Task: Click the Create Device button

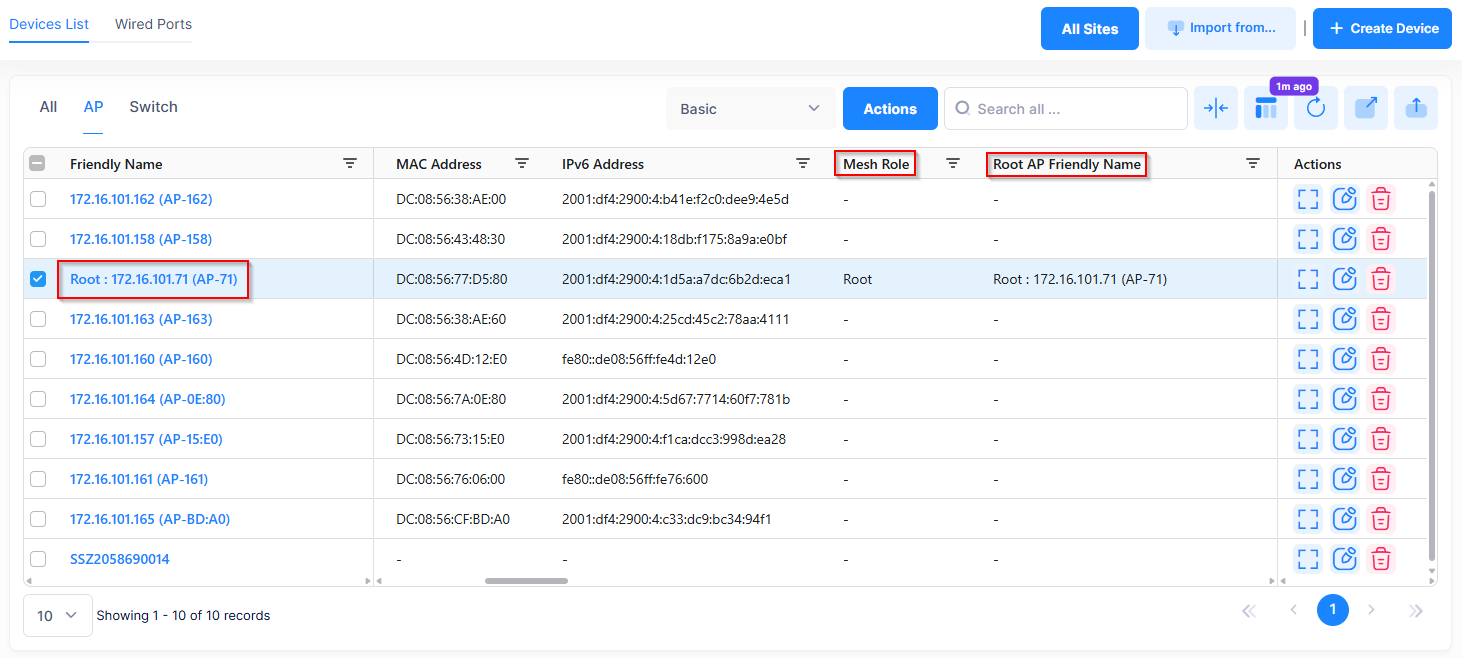Action: (x=1381, y=28)
